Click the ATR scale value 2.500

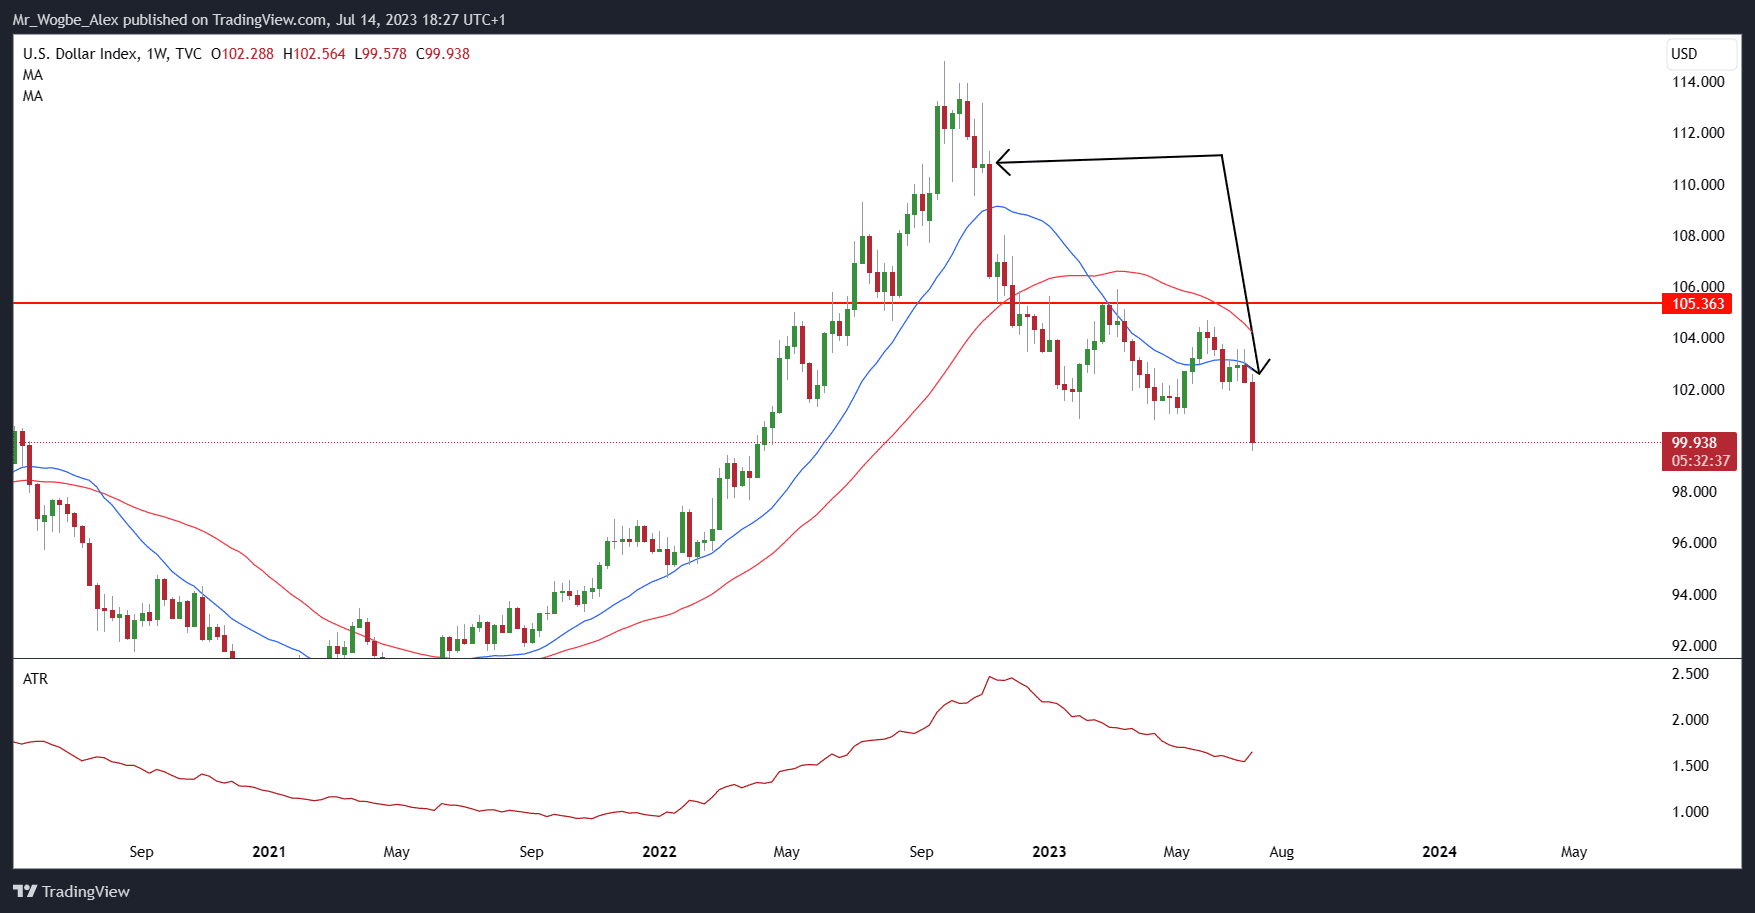click(x=1690, y=674)
